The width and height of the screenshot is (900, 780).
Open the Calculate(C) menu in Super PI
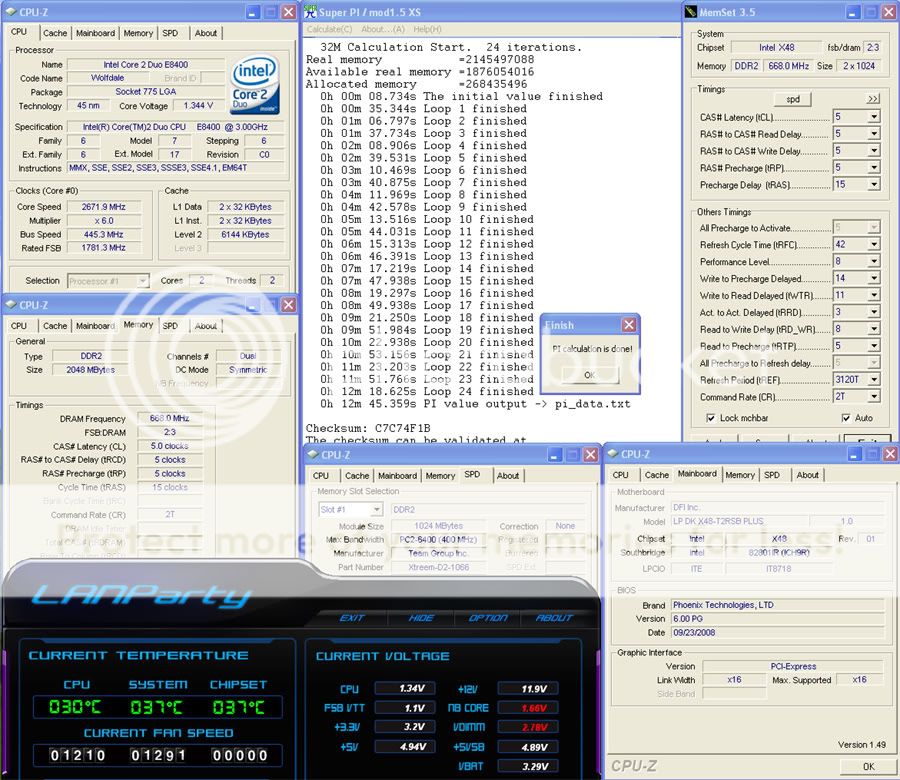coord(329,29)
